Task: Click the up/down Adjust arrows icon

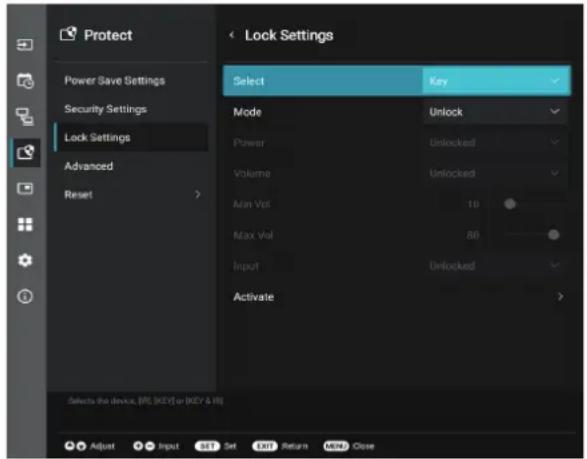Action: (x=75, y=446)
